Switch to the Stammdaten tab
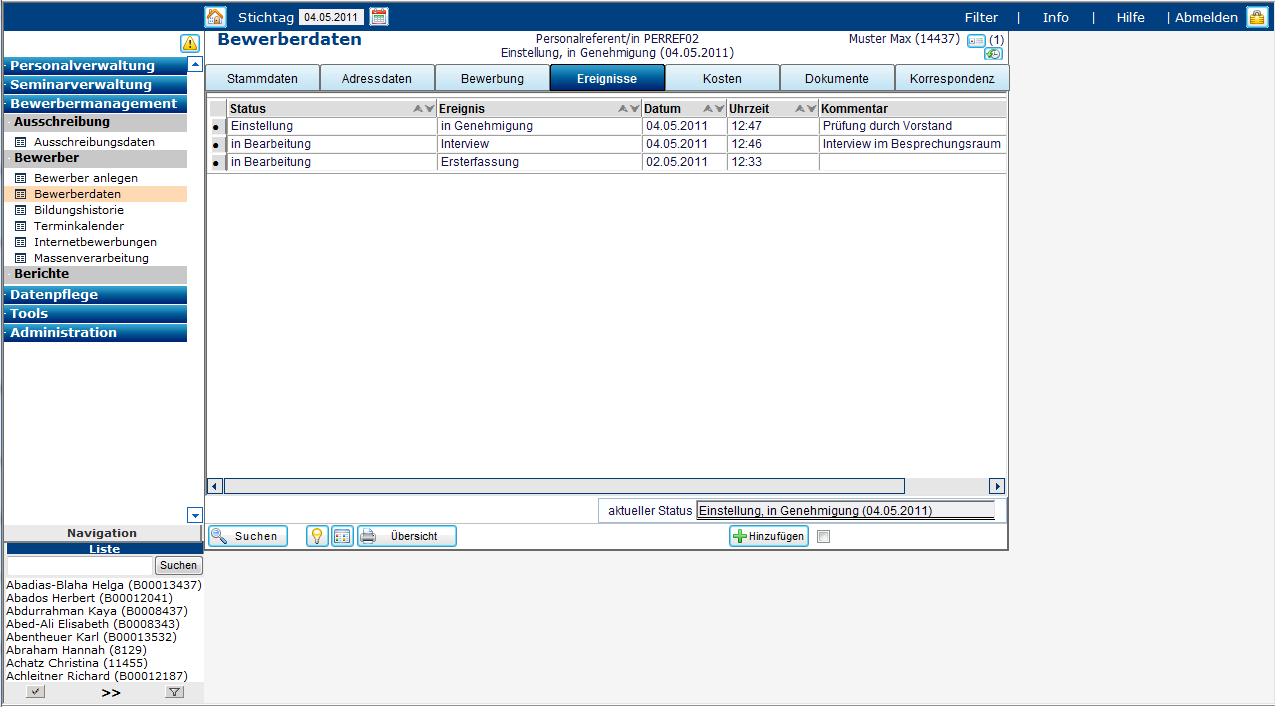Viewport: 1275px width, 707px height. coord(262,78)
